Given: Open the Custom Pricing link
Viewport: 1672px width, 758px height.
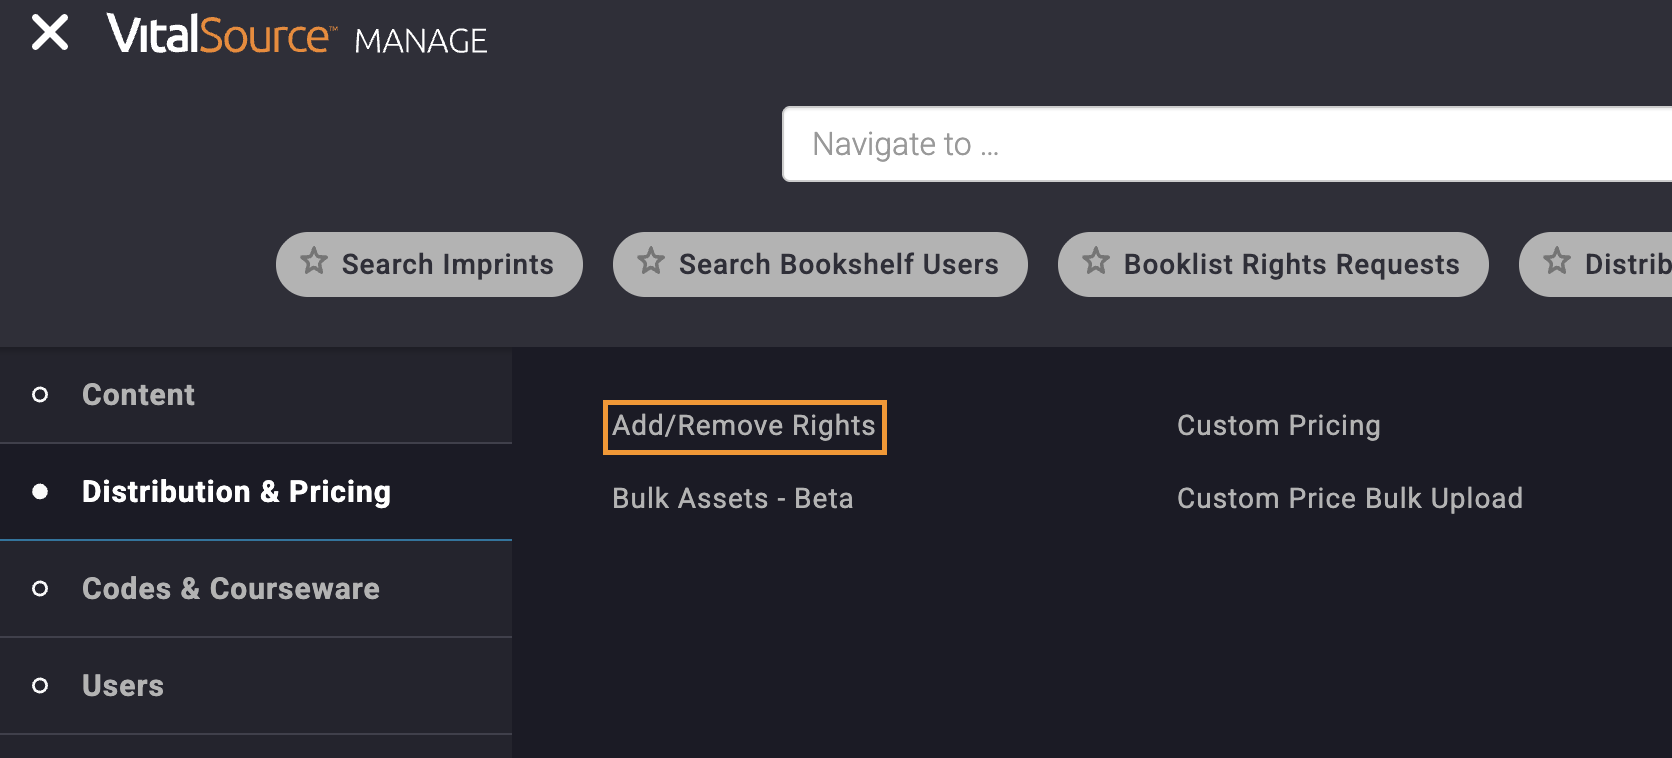Looking at the screenshot, I should coord(1278,426).
